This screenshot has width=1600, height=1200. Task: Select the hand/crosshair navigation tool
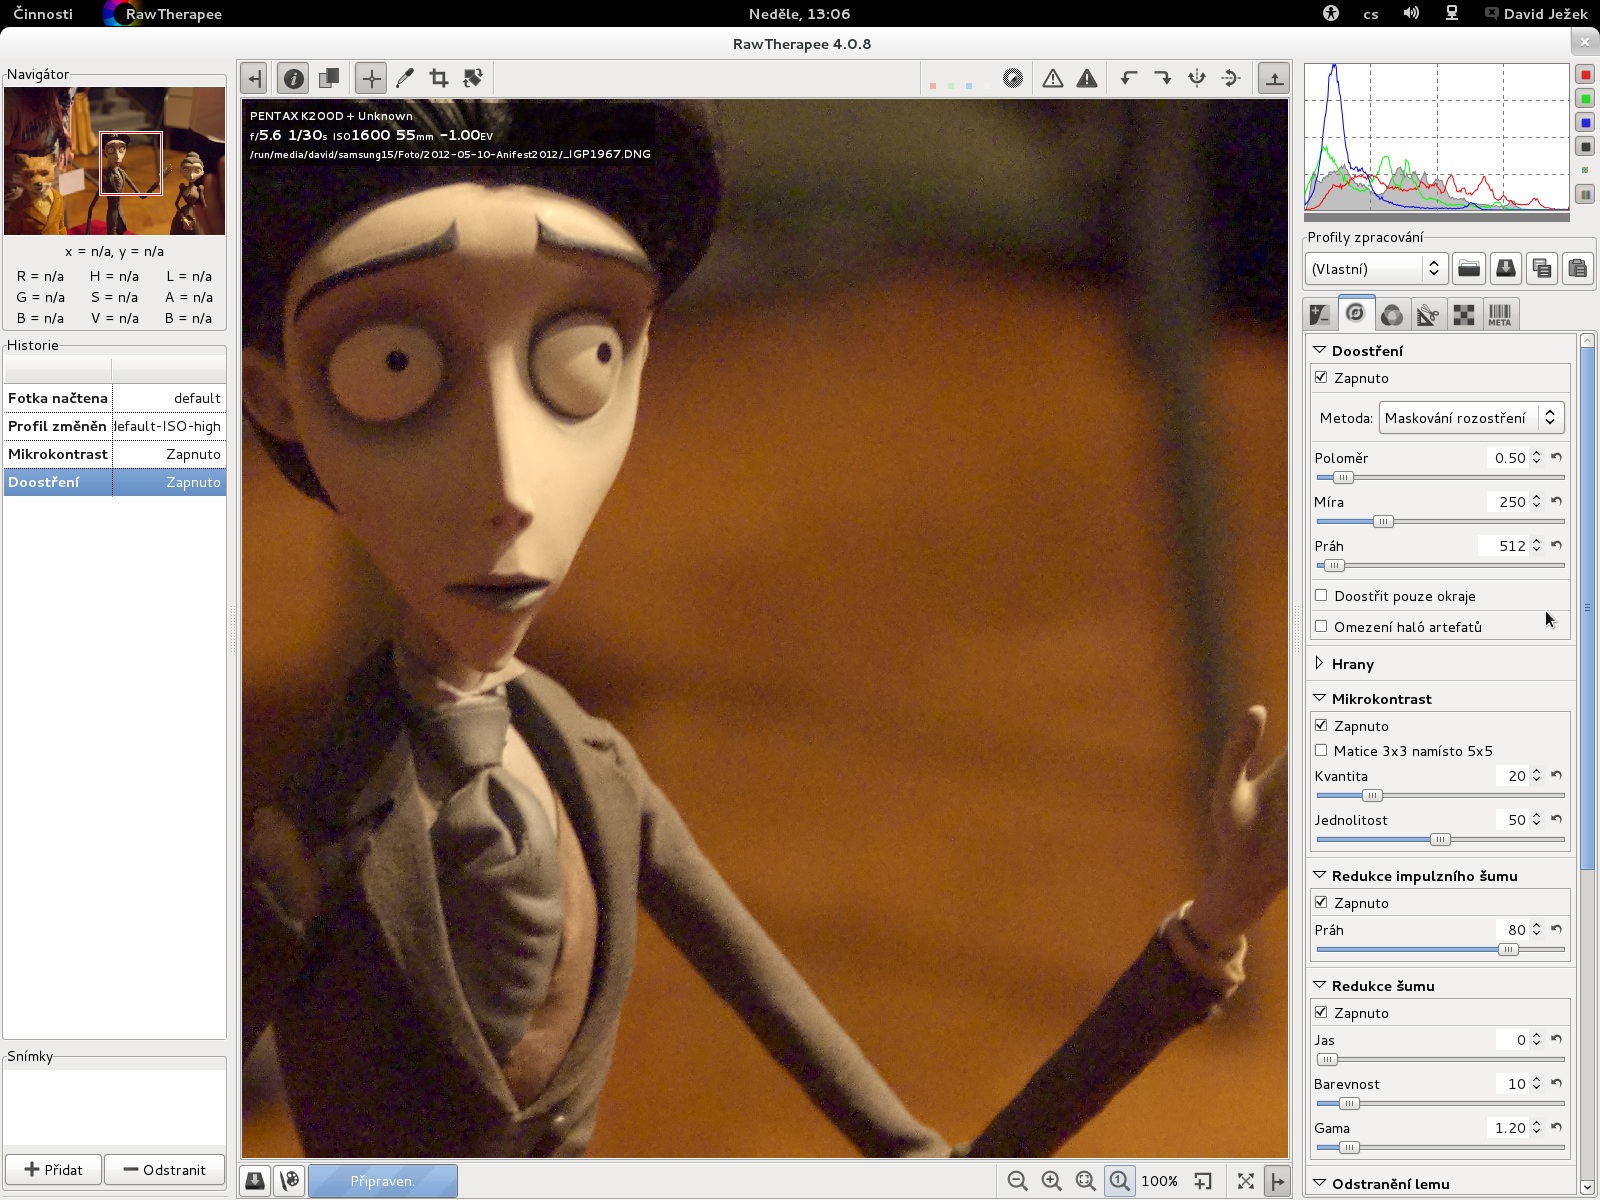pos(371,78)
